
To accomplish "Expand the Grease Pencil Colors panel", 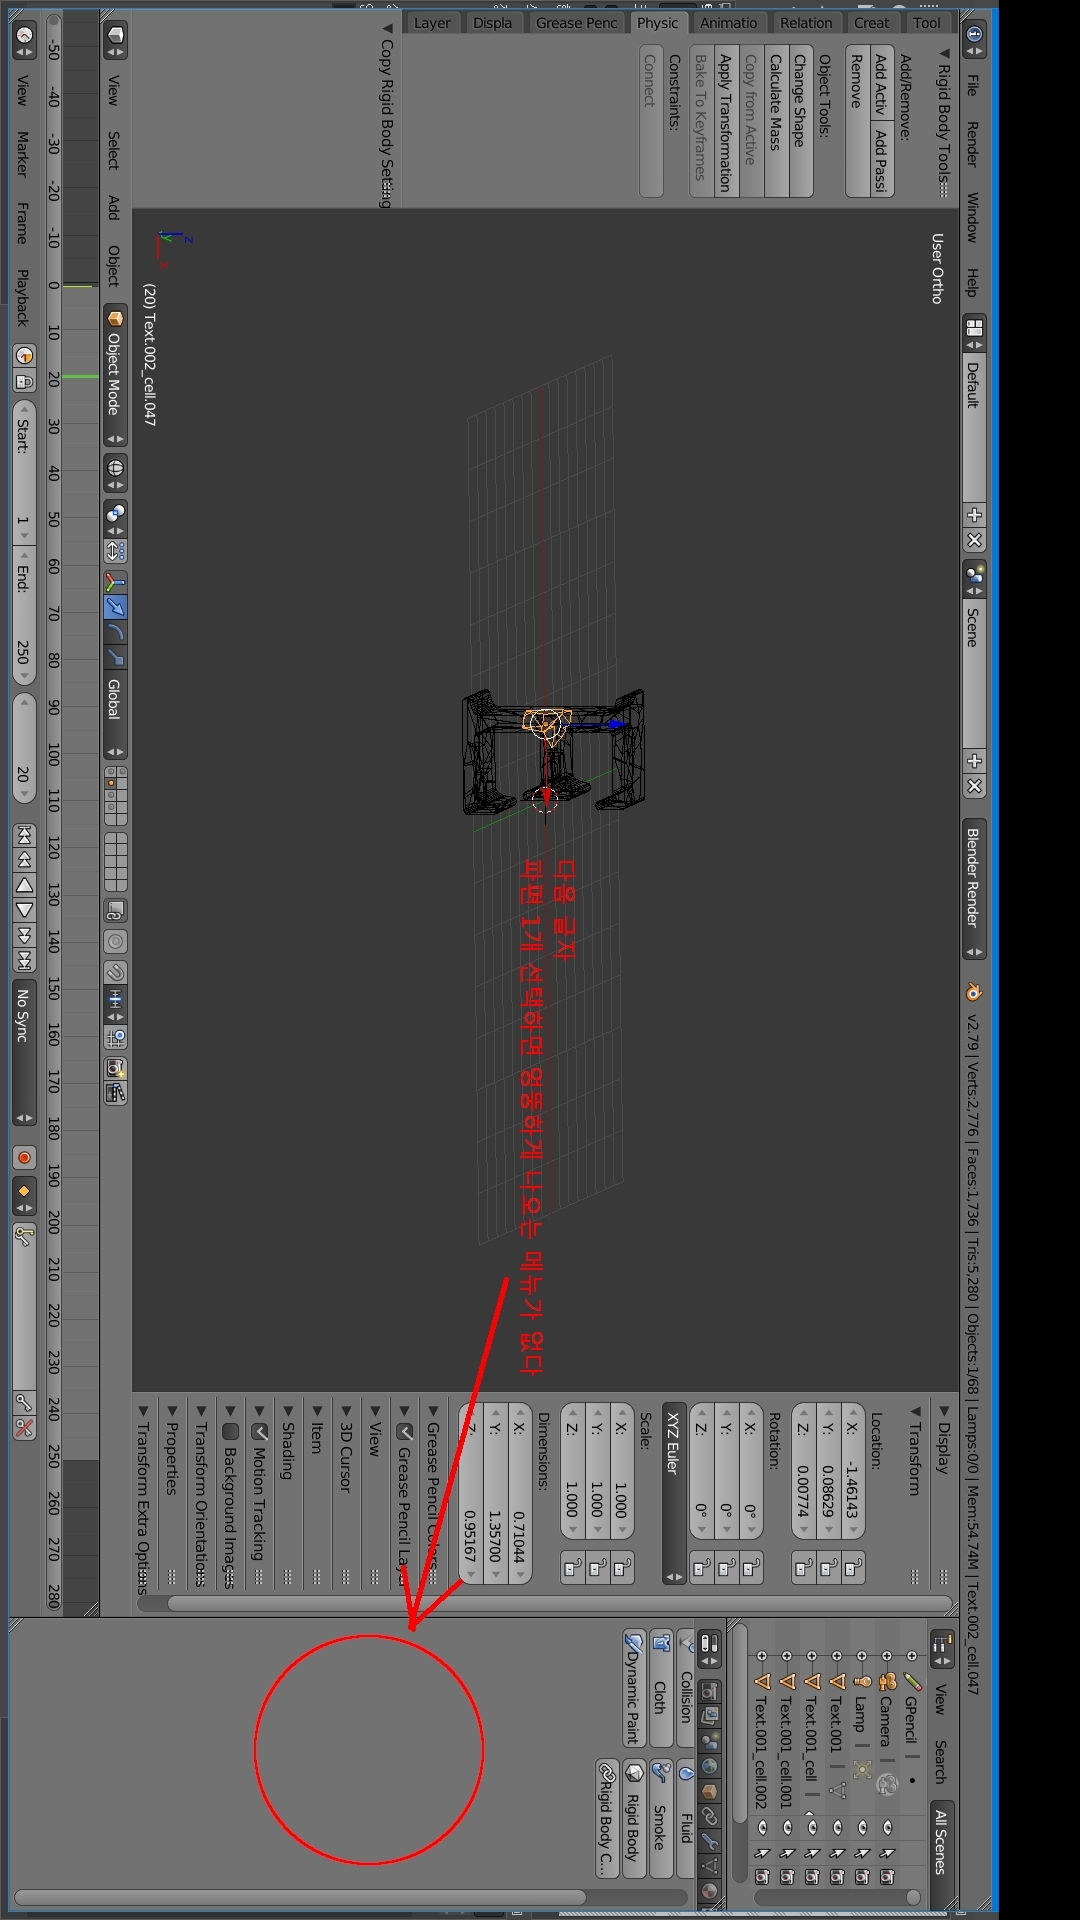I will tap(433, 1411).
